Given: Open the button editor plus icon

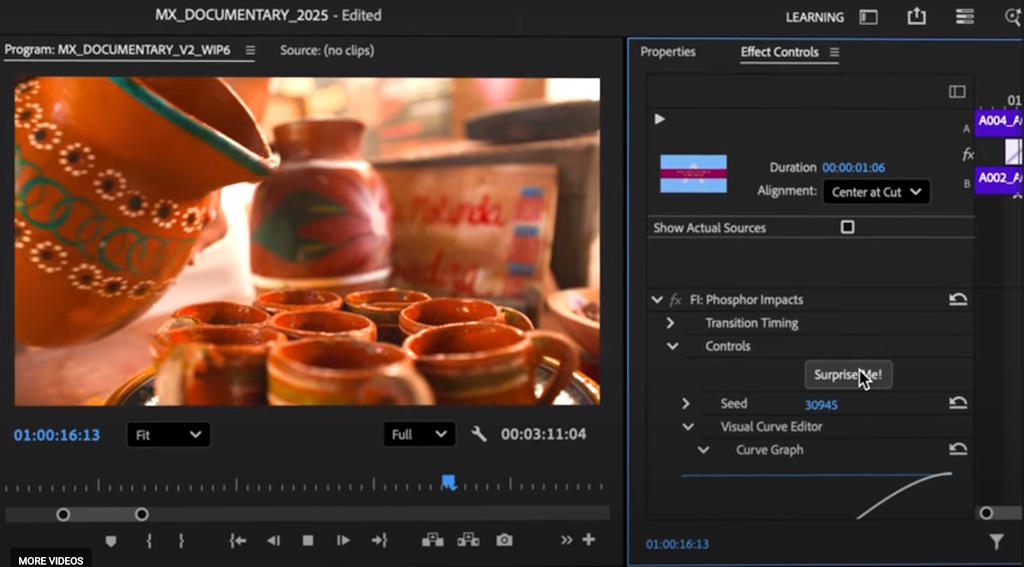Looking at the screenshot, I should pos(589,540).
